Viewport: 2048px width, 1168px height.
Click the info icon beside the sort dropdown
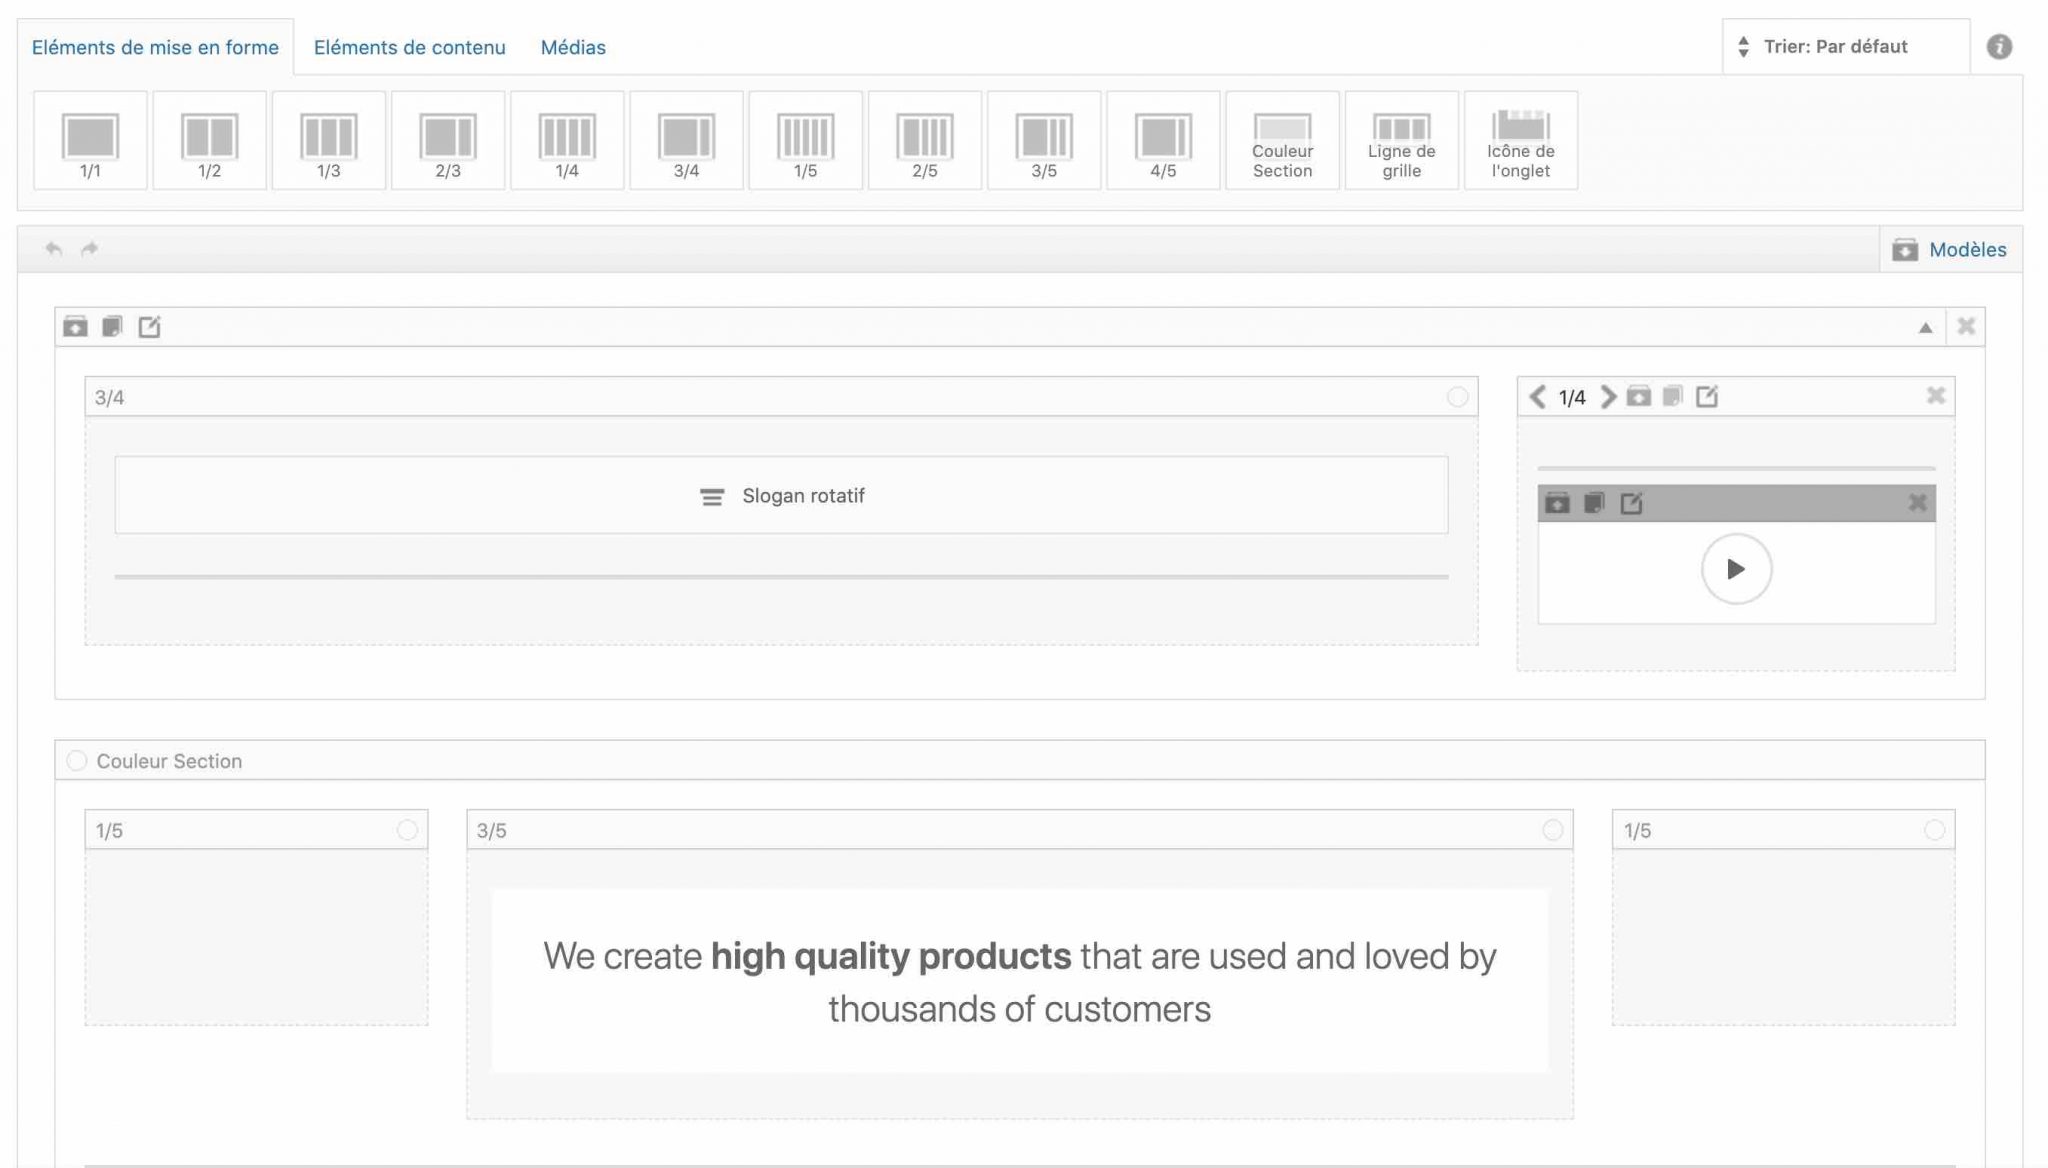point(2000,46)
